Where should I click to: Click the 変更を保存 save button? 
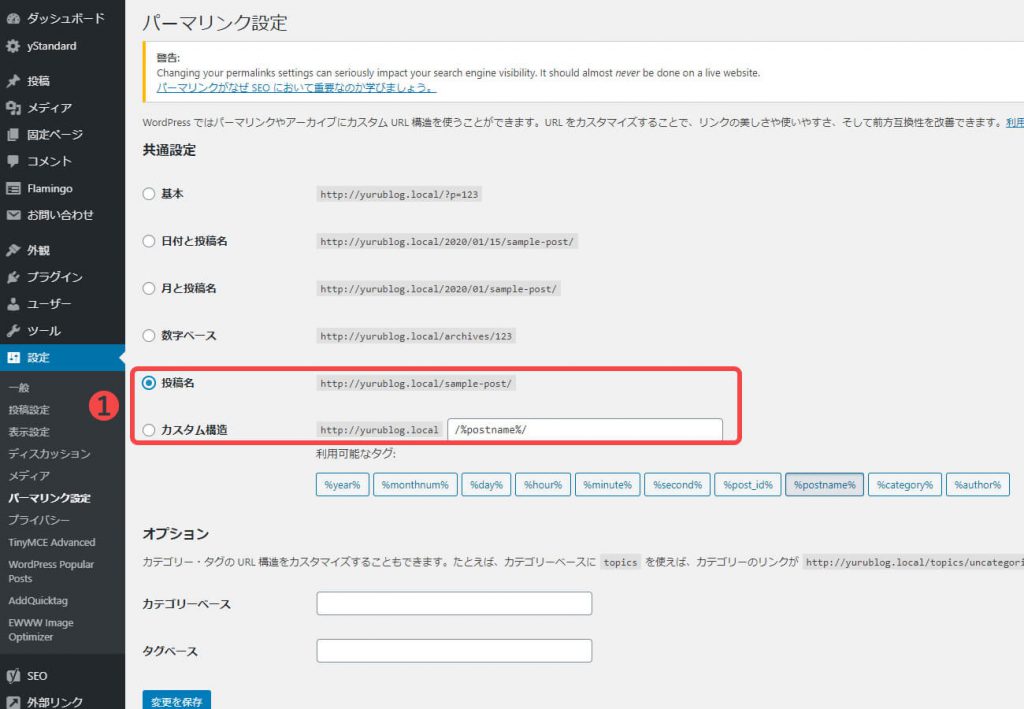tap(176, 700)
